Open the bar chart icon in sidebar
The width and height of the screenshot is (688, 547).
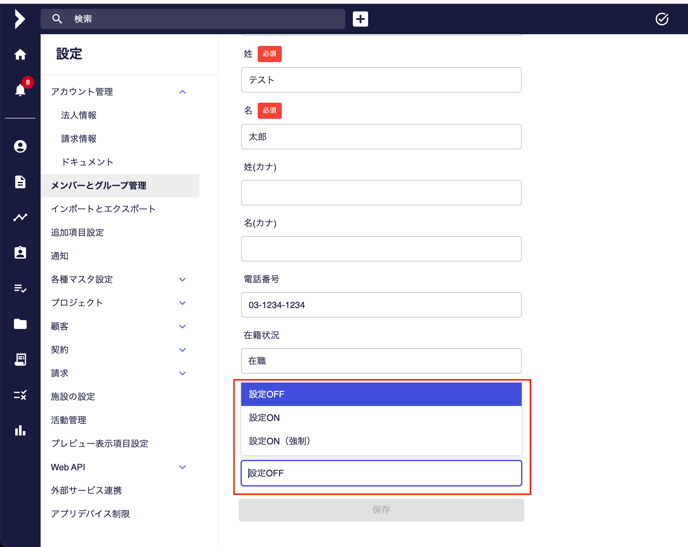[20, 430]
